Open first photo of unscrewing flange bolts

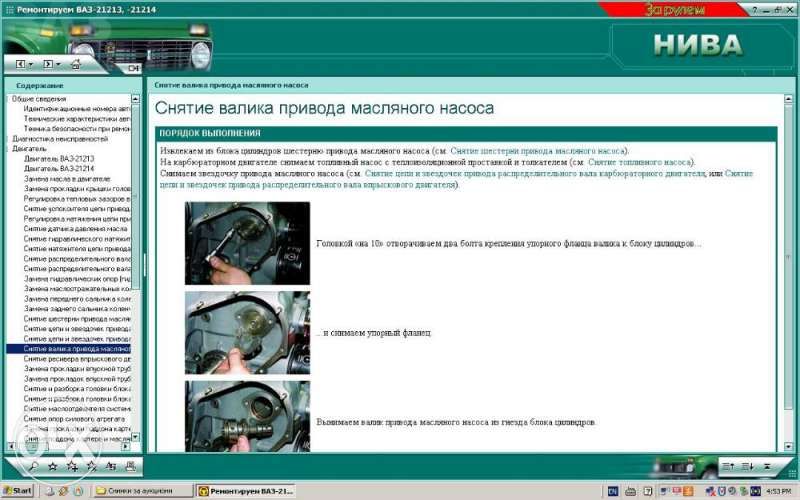pos(247,243)
